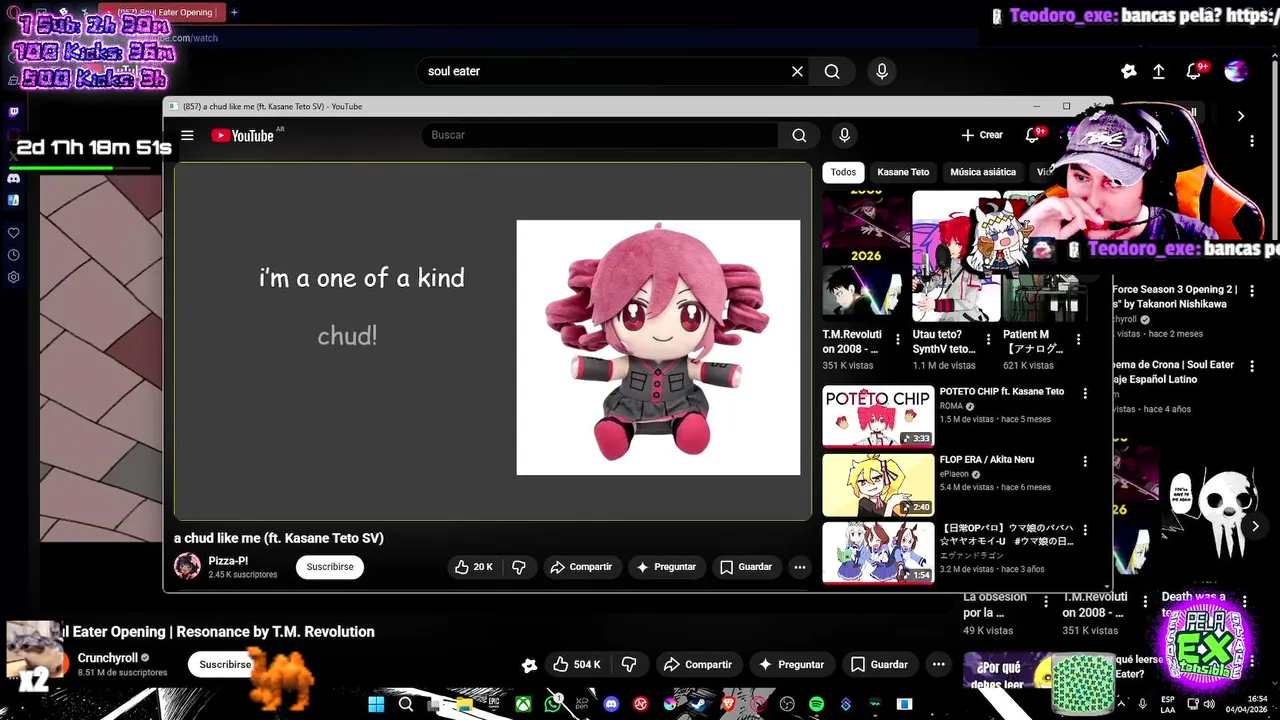This screenshot has height=720, width=1280.
Task: Open options menu for Utau teto? video
Action: click(x=988, y=340)
